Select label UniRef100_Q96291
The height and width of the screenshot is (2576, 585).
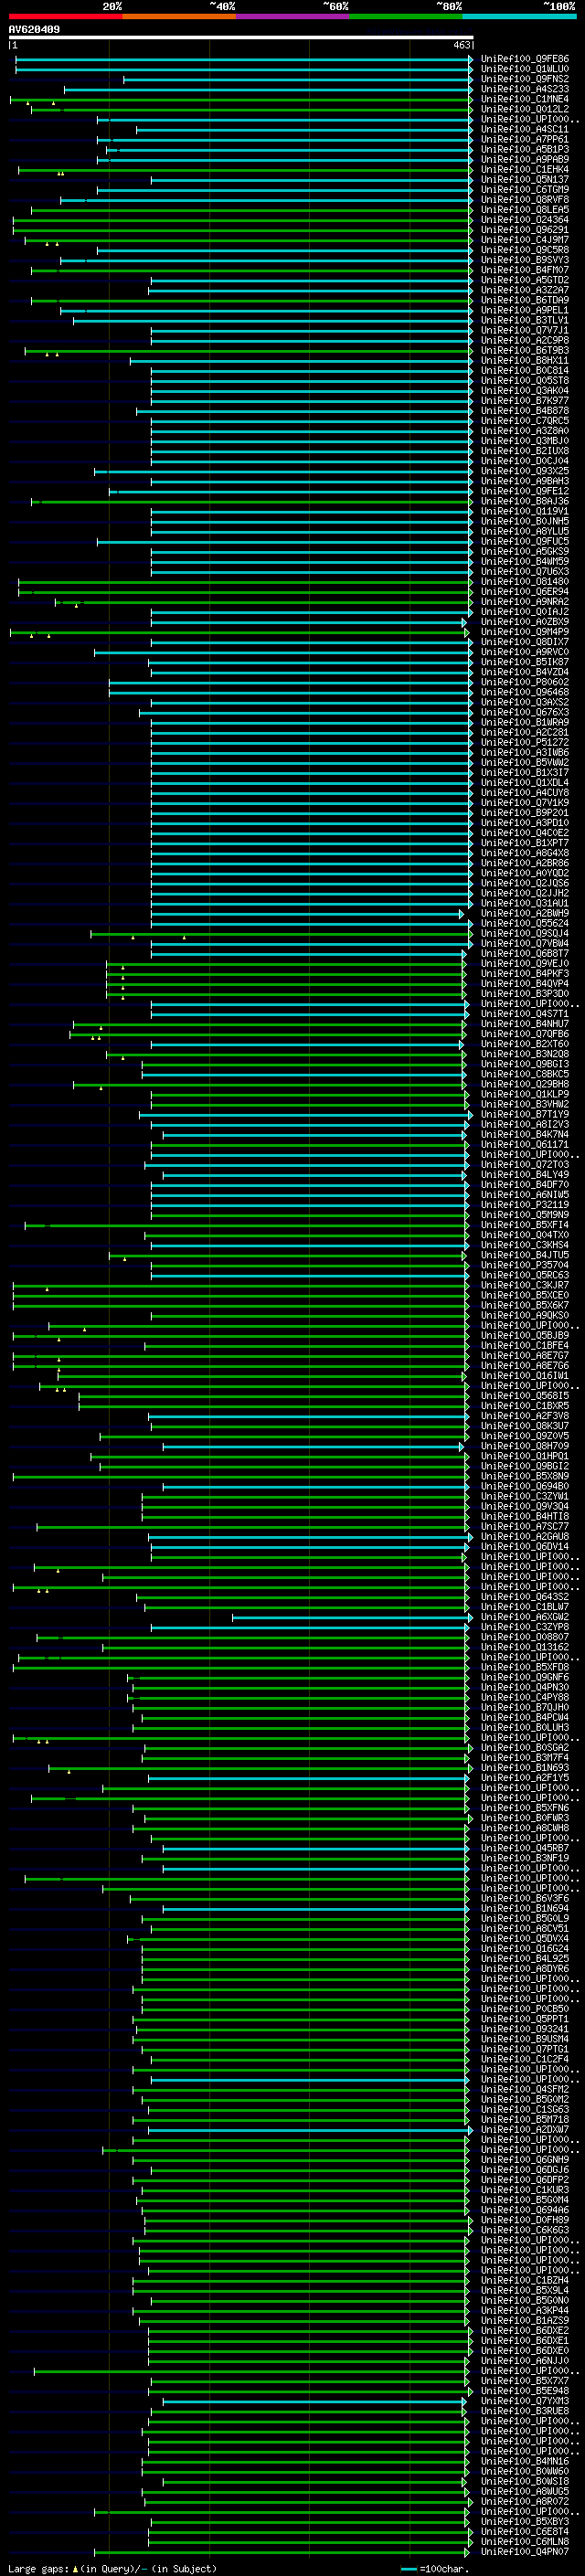pos(524,230)
